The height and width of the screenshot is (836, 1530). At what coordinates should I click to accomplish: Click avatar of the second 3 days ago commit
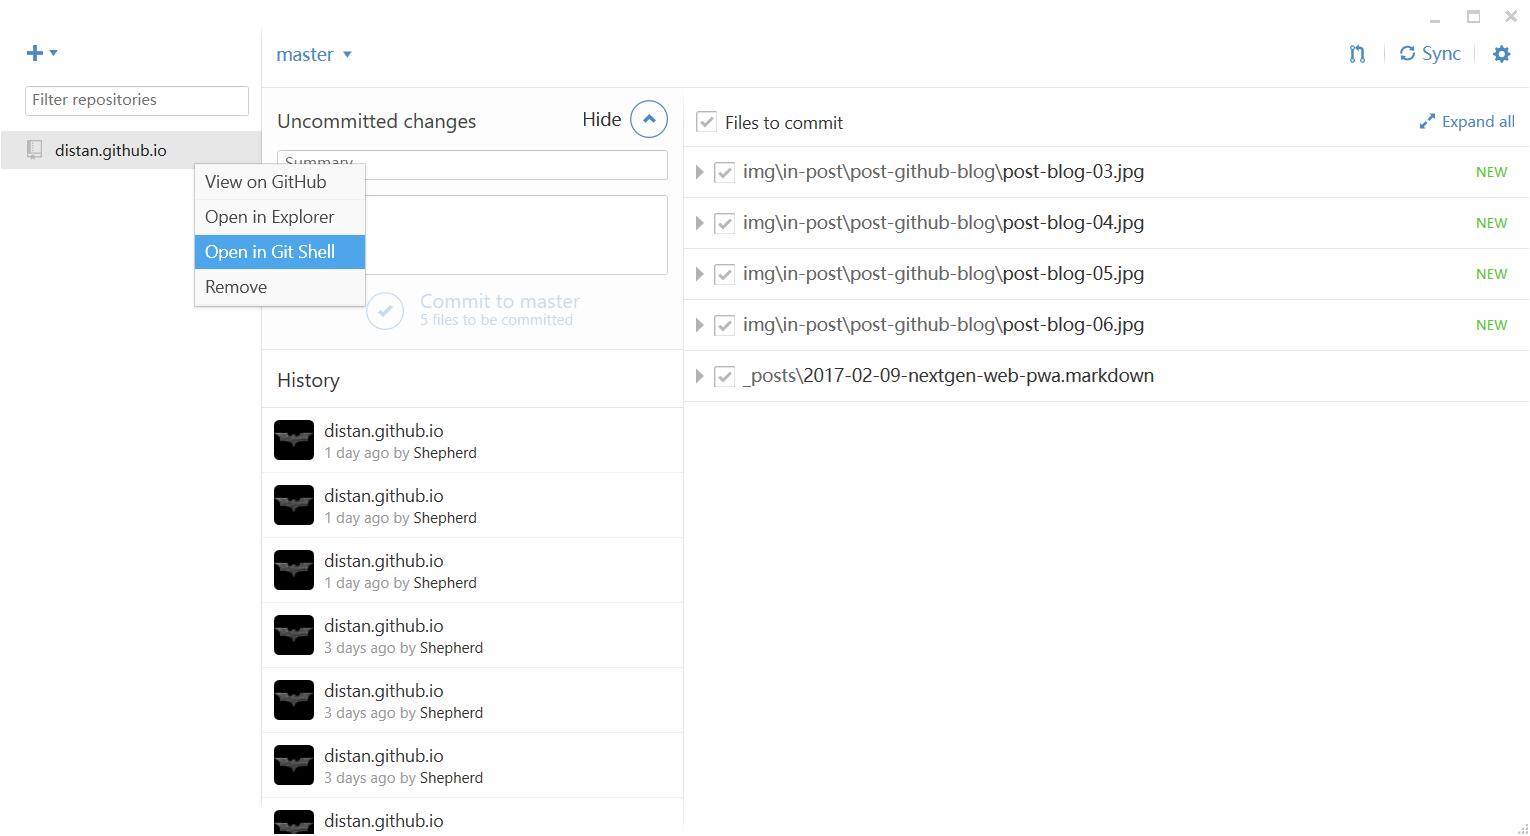coord(294,700)
